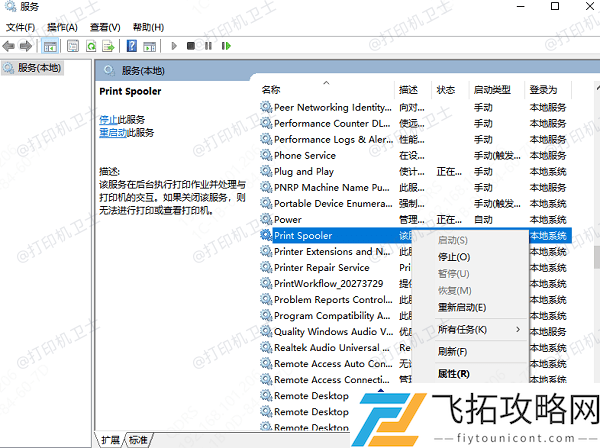Select Performance Logs & Aler... service
The height and width of the screenshot is (448, 600).
click(x=415, y=139)
